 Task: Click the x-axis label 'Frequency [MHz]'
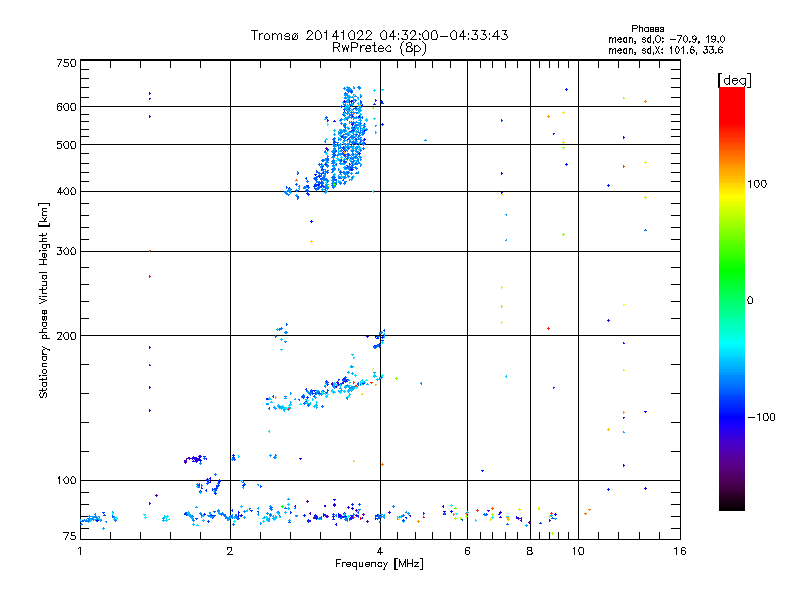(379, 564)
